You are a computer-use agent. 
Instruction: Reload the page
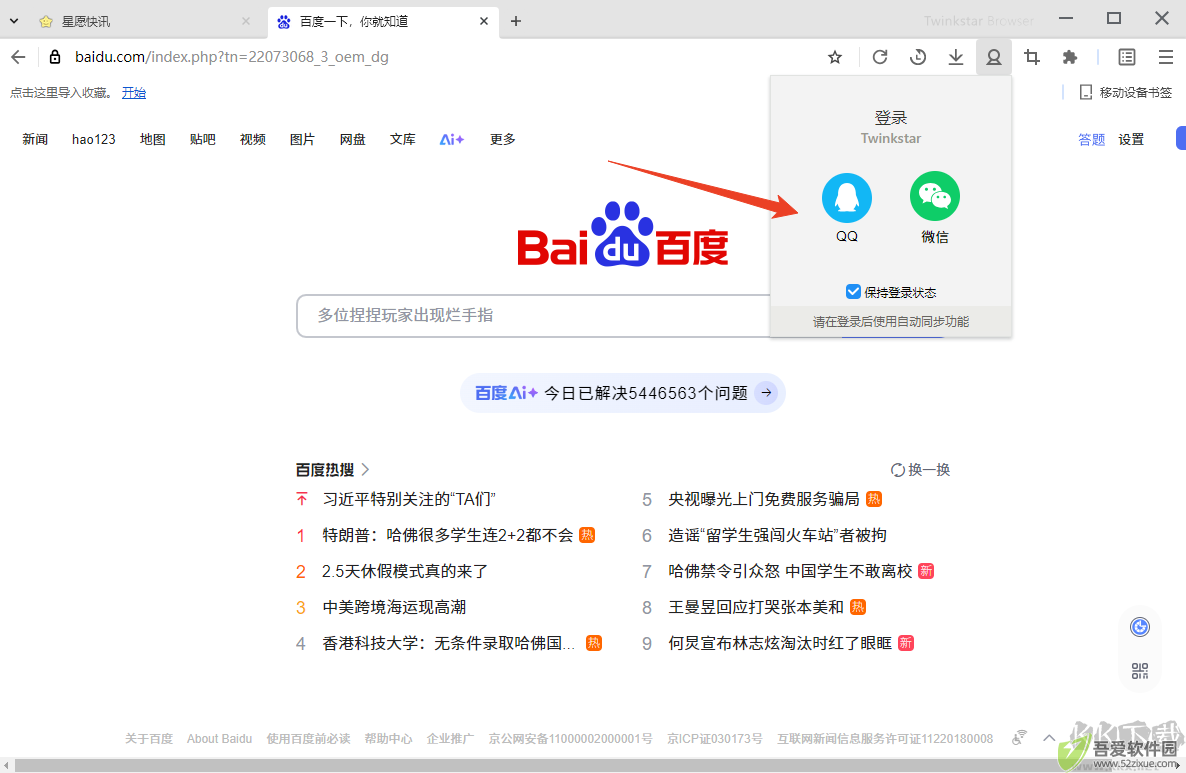[x=880, y=57]
